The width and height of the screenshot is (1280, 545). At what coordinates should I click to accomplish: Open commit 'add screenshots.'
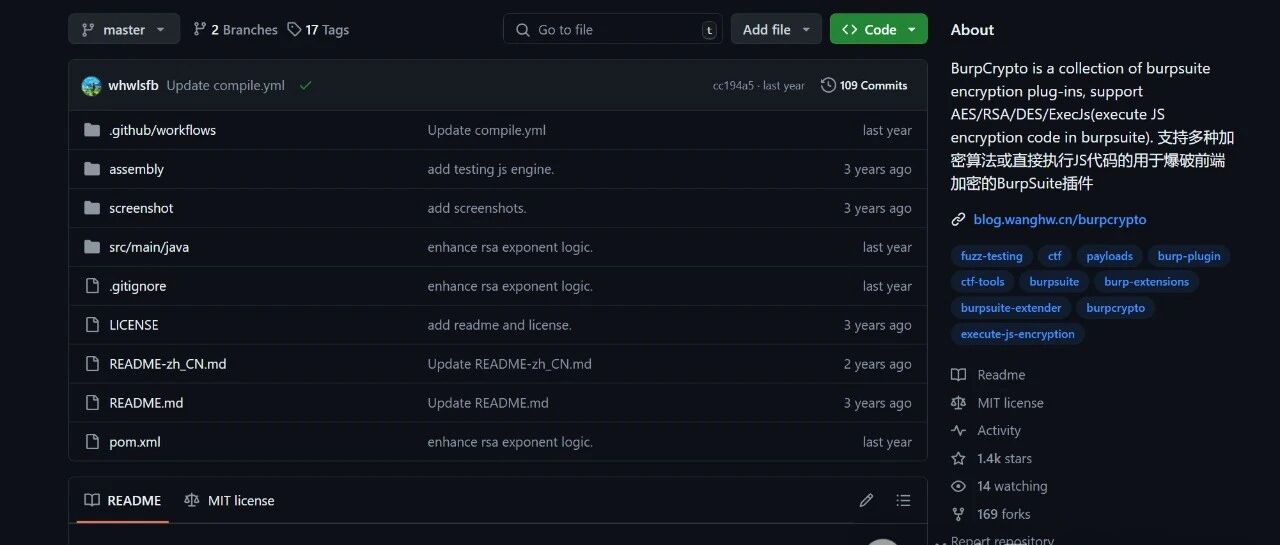click(477, 208)
